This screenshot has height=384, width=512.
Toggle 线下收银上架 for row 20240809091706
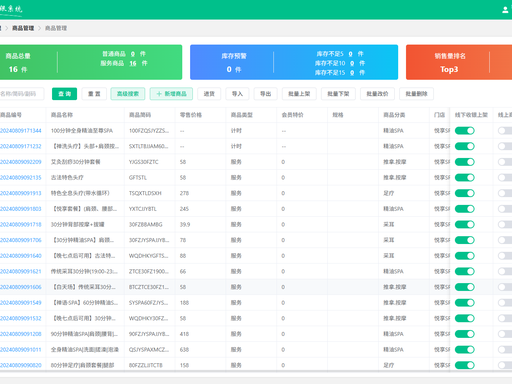point(465,240)
